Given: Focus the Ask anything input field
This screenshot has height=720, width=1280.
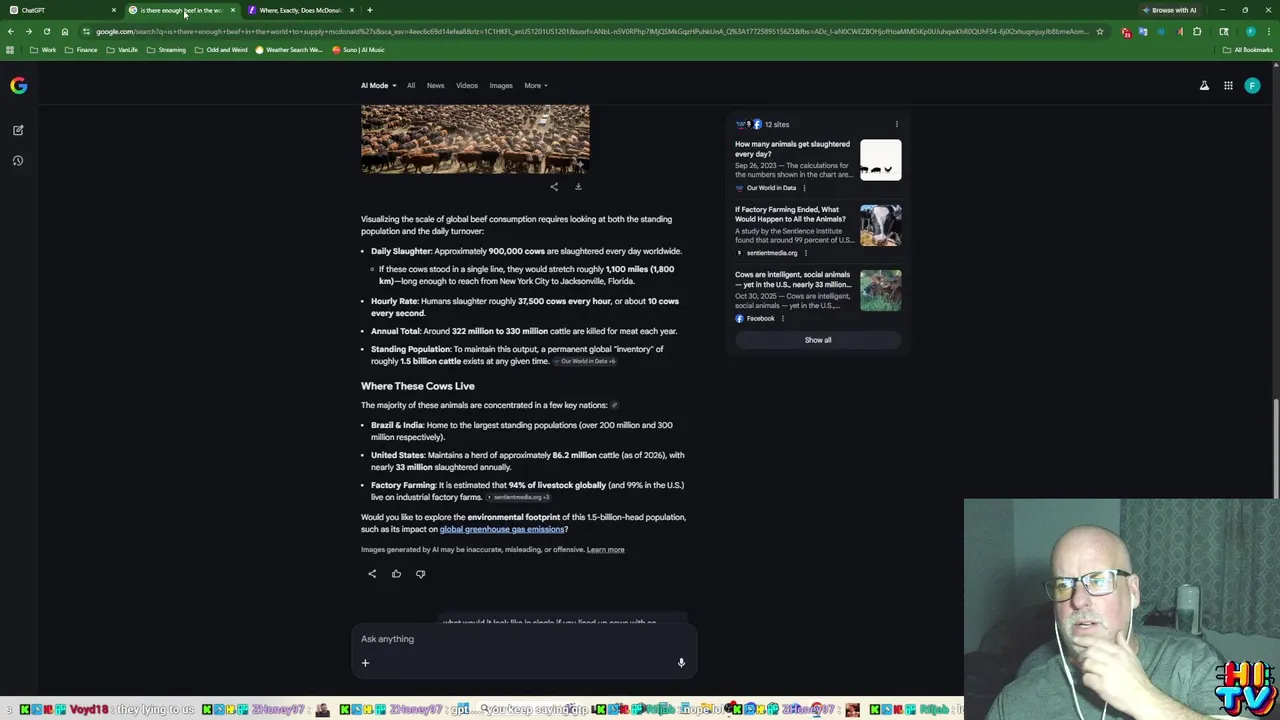Looking at the screenshot, I should pyautogui.click(x=523, y=639).
